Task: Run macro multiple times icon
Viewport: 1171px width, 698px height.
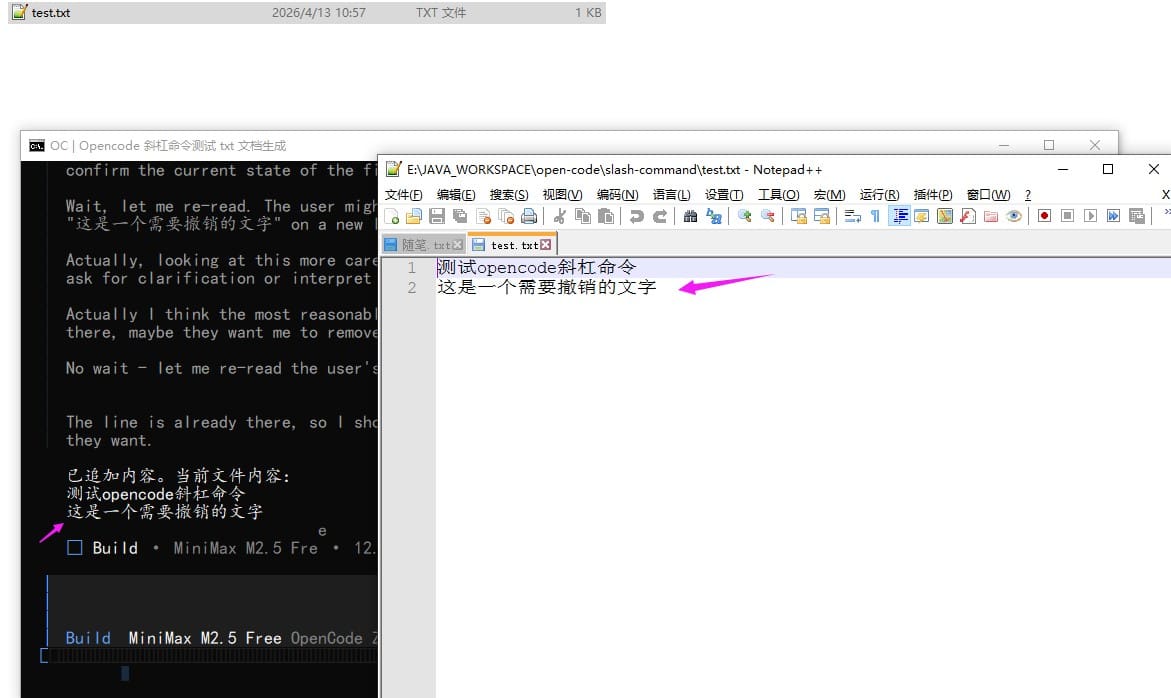Action: 1113,216
